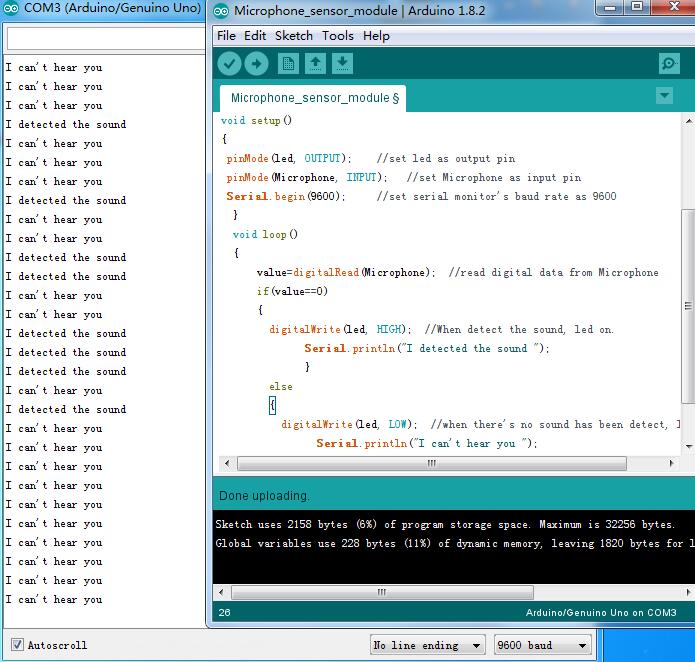Open the Sketch menu

tap(293, 35)
